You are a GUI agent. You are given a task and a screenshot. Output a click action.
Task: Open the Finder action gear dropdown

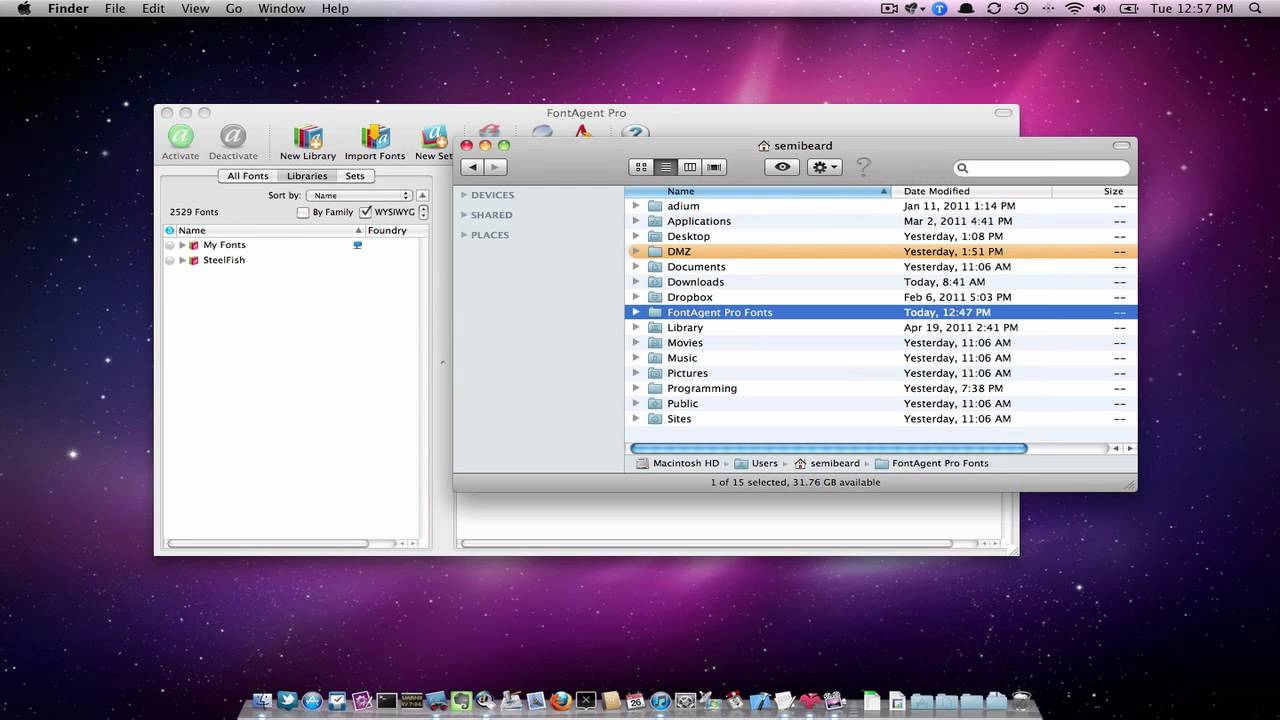(x=825, y=167)
